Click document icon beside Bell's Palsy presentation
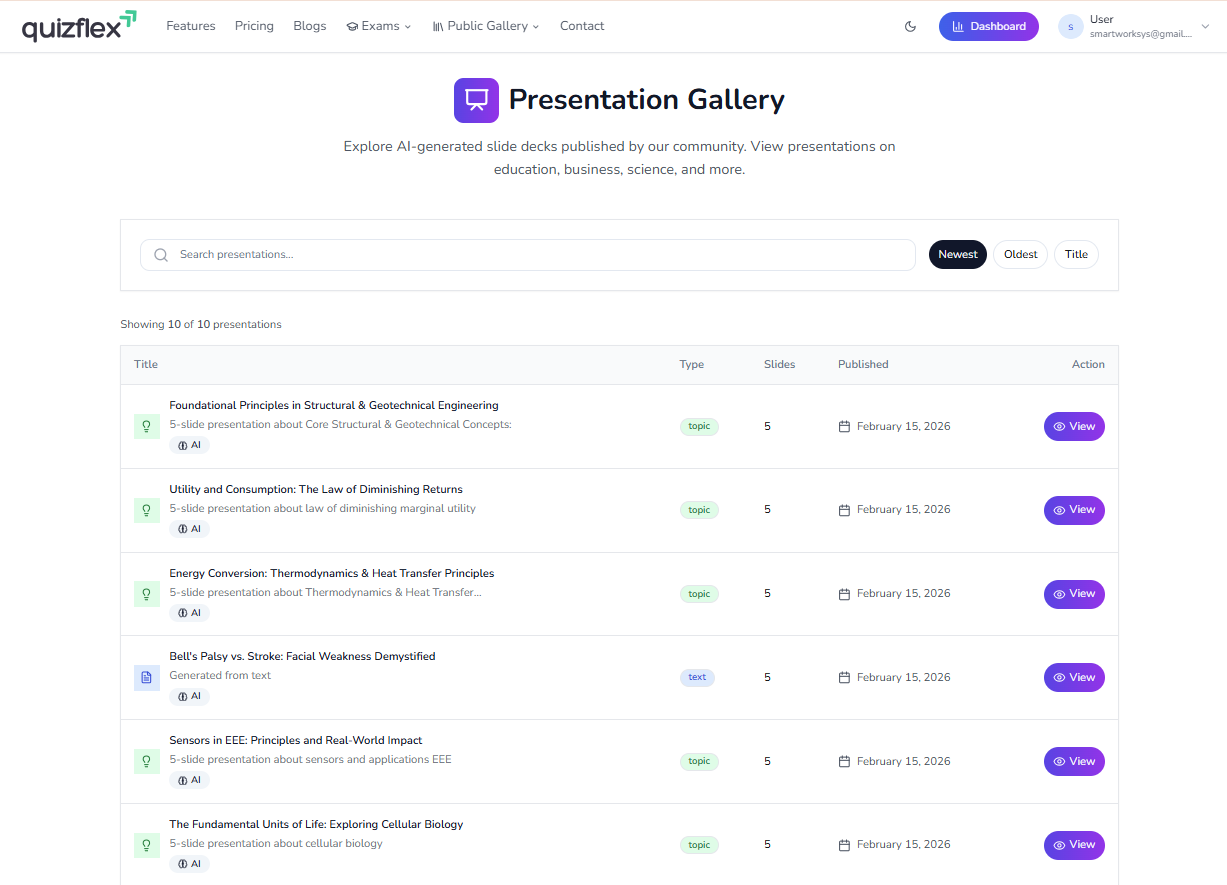 click(147, 678)
